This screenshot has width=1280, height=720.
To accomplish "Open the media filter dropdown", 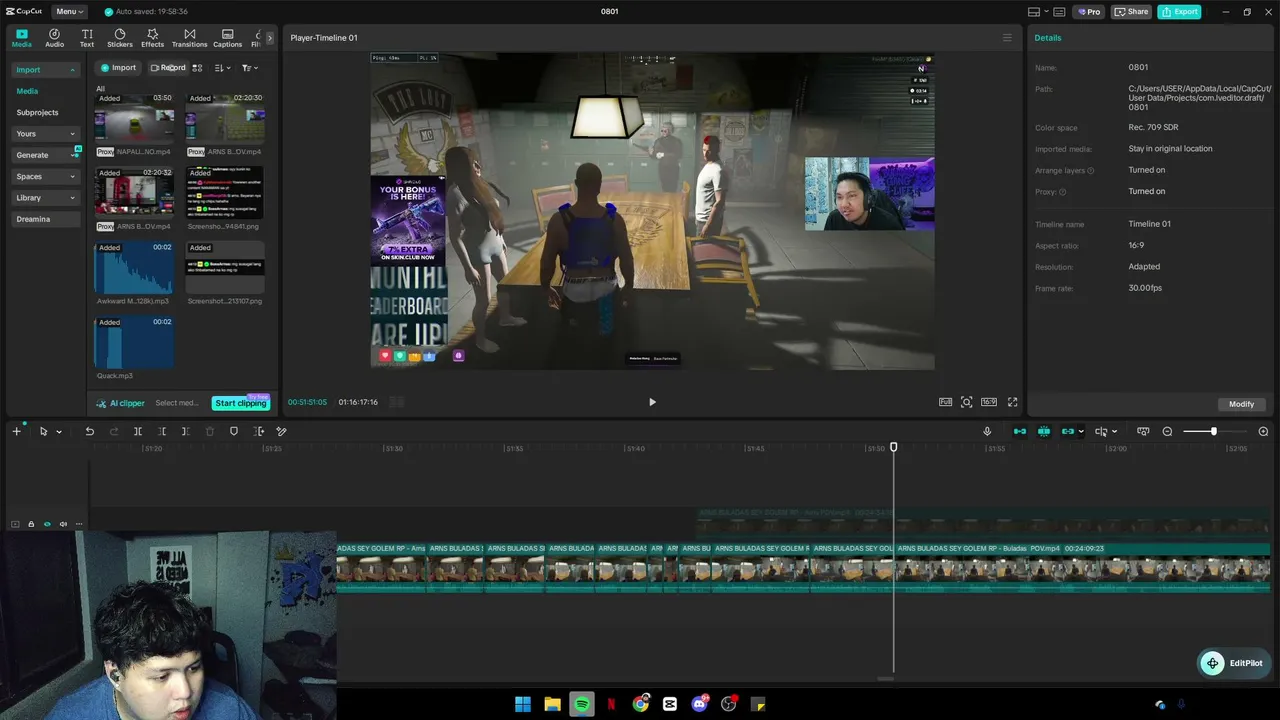I will click(x=250, y=68).
